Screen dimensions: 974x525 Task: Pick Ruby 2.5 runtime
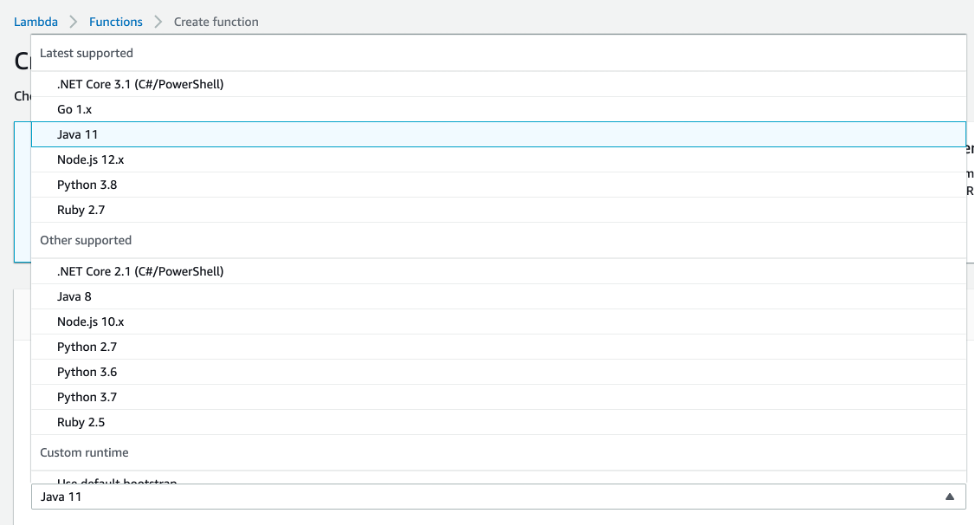pyautogui.click(x=81, y=422)
